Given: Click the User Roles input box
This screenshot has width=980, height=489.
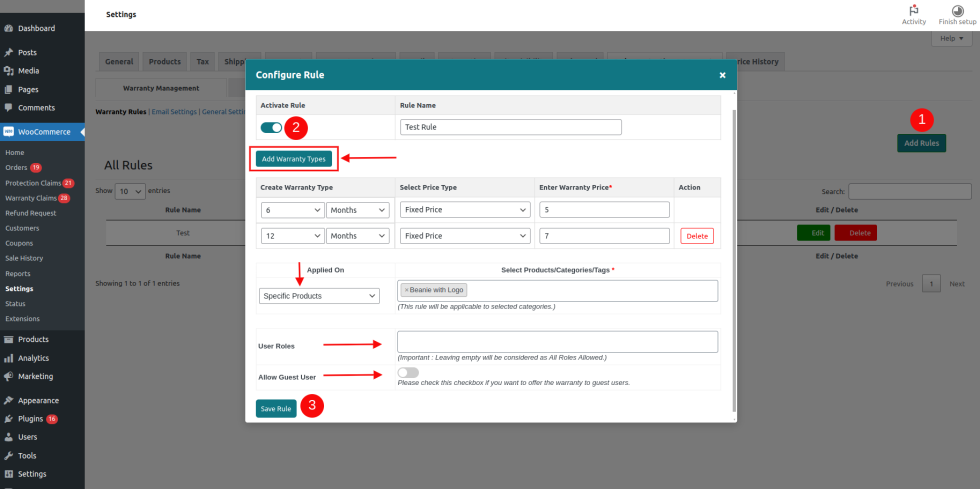Looking at the screenshot, I should (x=558, y=342).
